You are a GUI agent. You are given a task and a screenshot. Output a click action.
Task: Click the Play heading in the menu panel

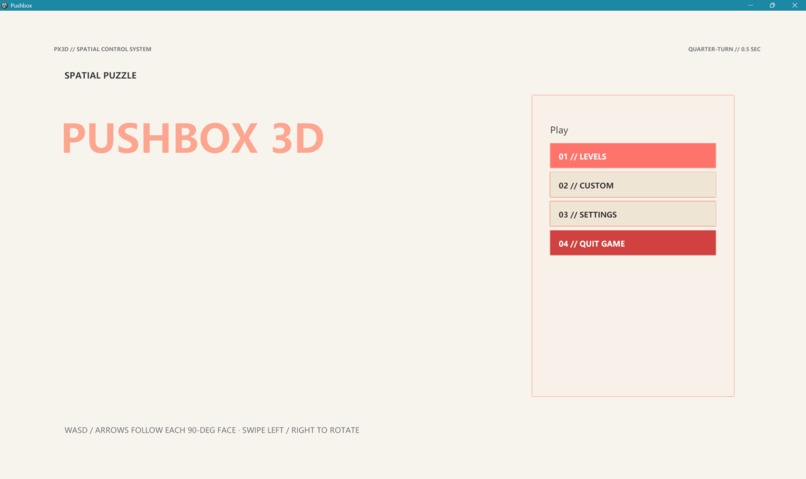559,130
